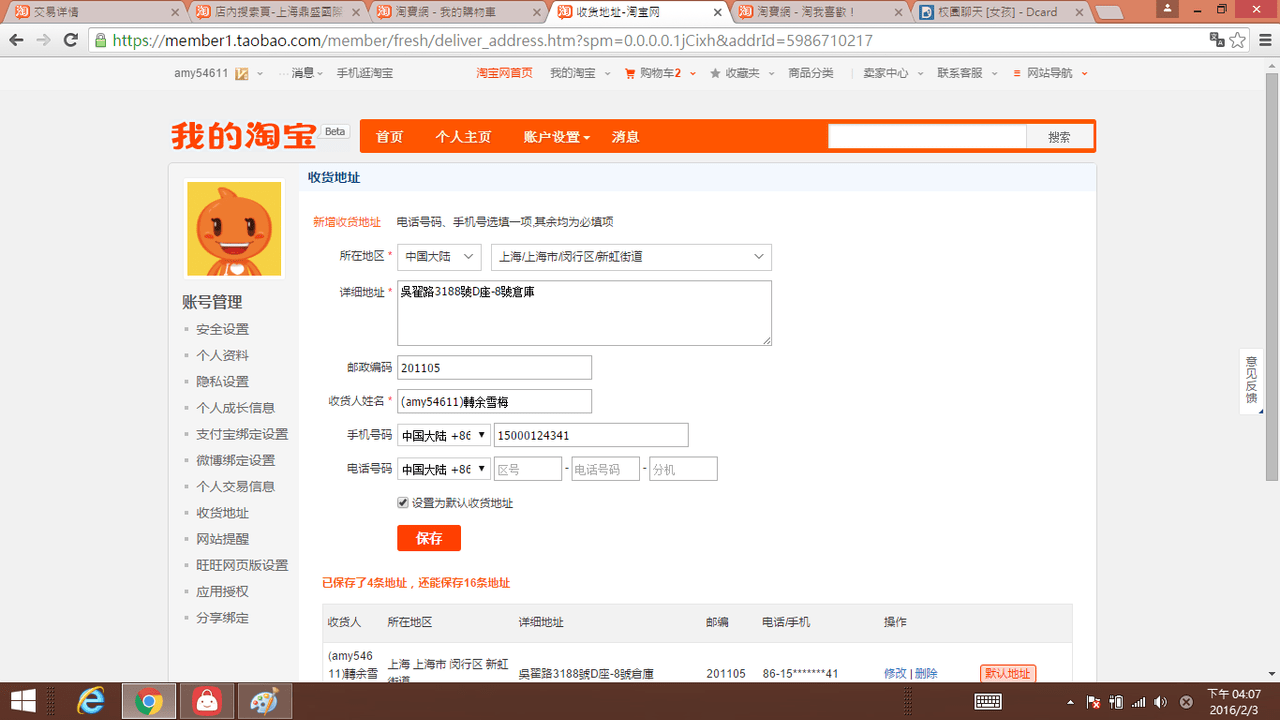Expand the 我的淘宝 top bar dropdown

coord(580,73)
